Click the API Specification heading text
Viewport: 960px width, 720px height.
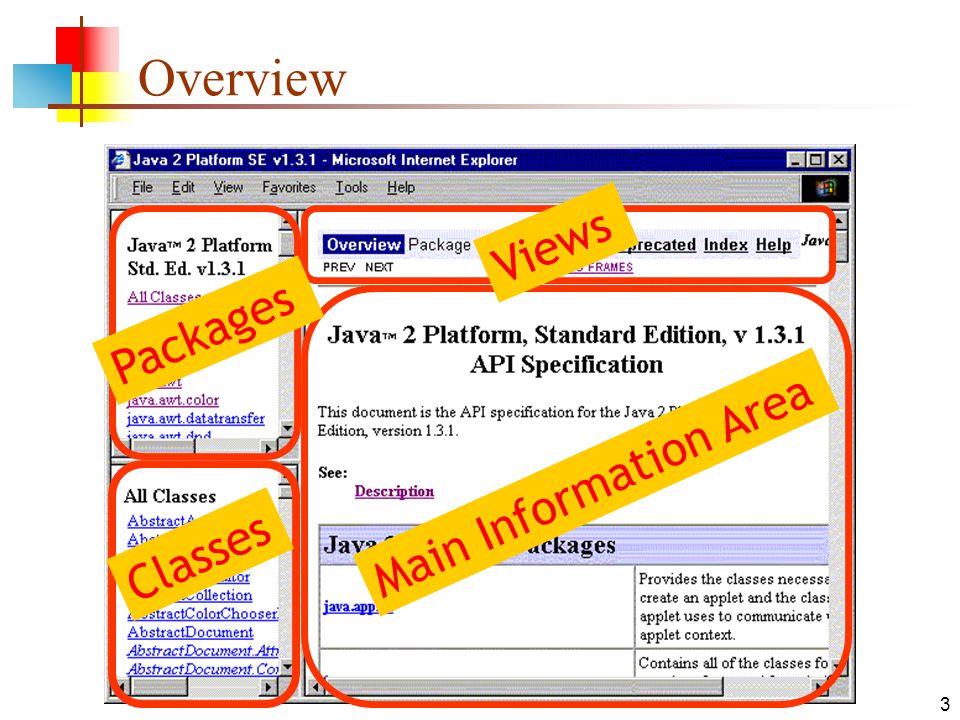567,365
